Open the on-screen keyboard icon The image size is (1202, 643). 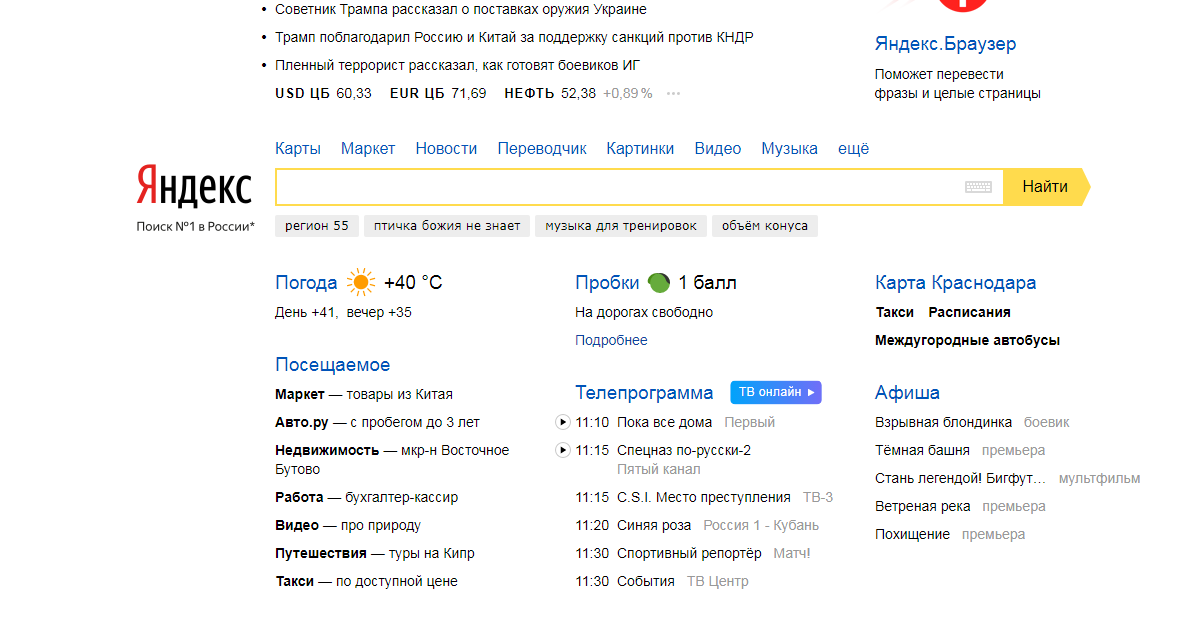tap(978, 187)
